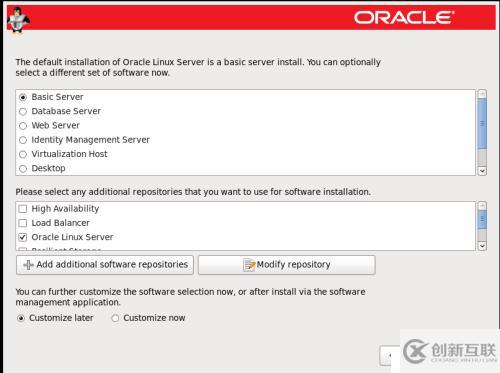The image size is (500, 373).
Task: Select Web Server installation type
Action: 23,126
